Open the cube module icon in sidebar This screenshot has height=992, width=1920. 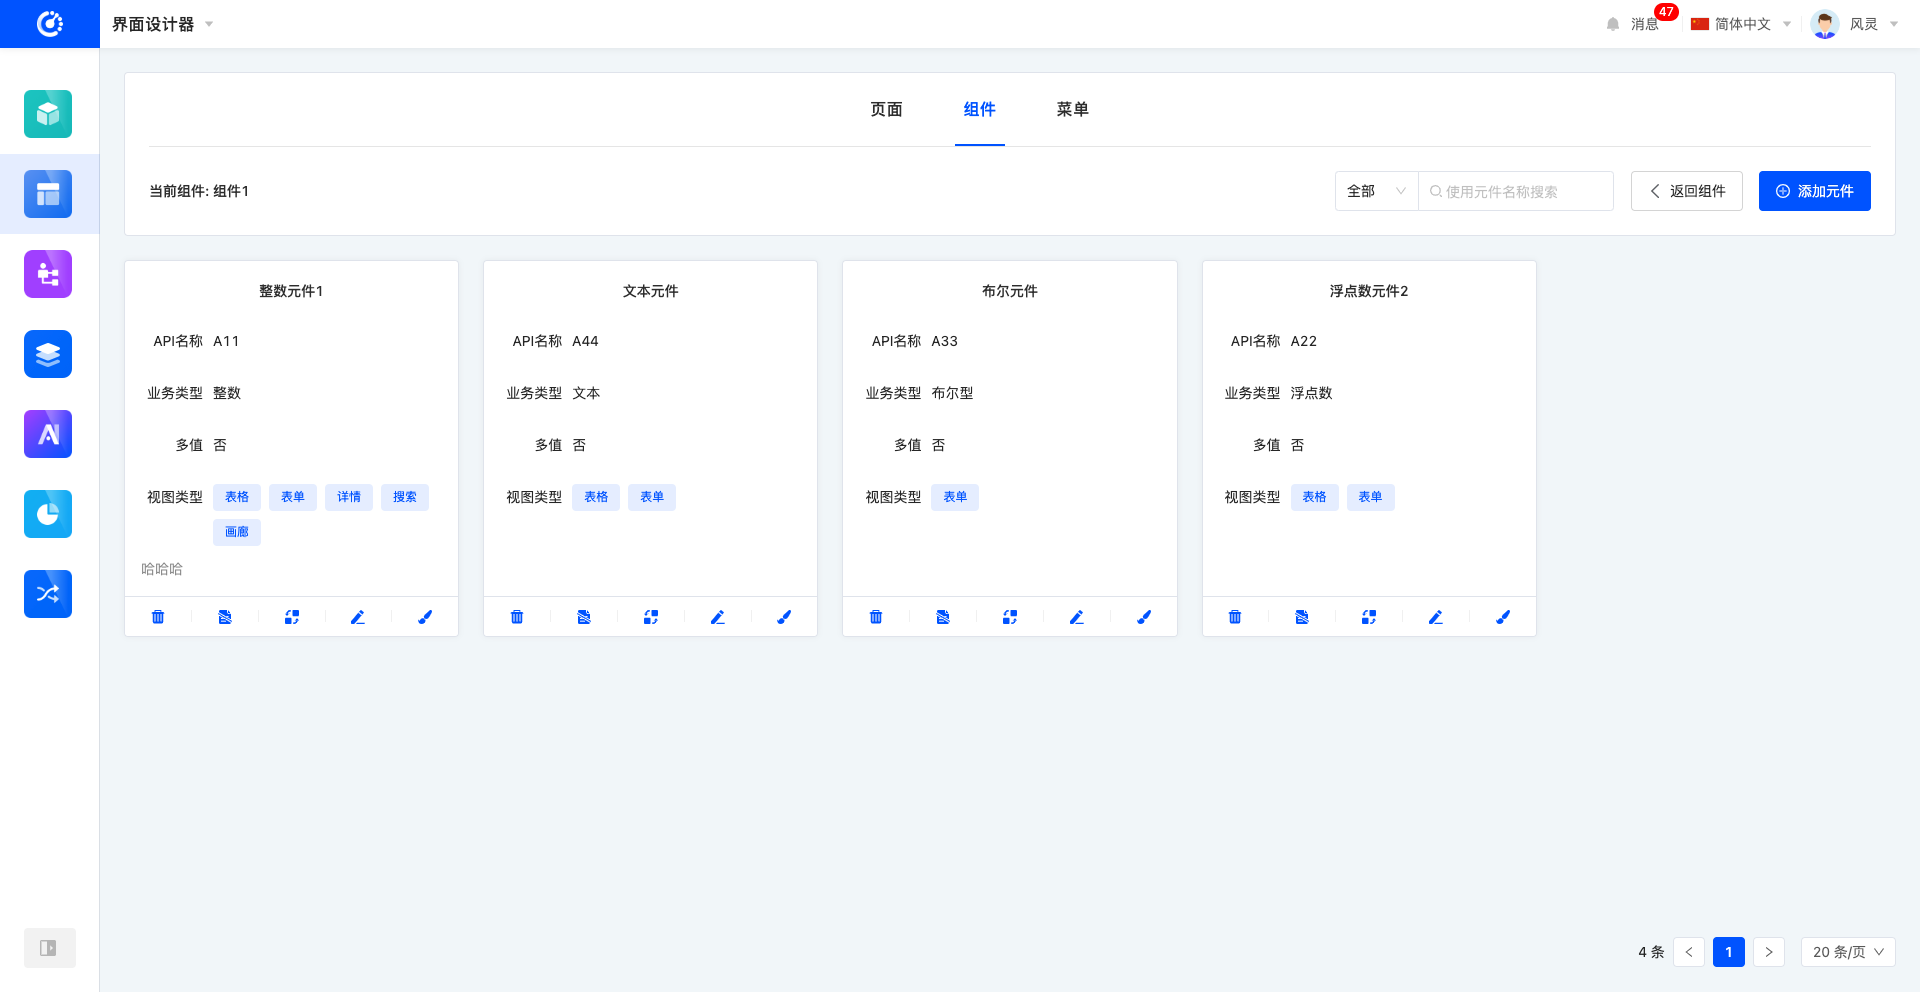[x=48, y=114]
